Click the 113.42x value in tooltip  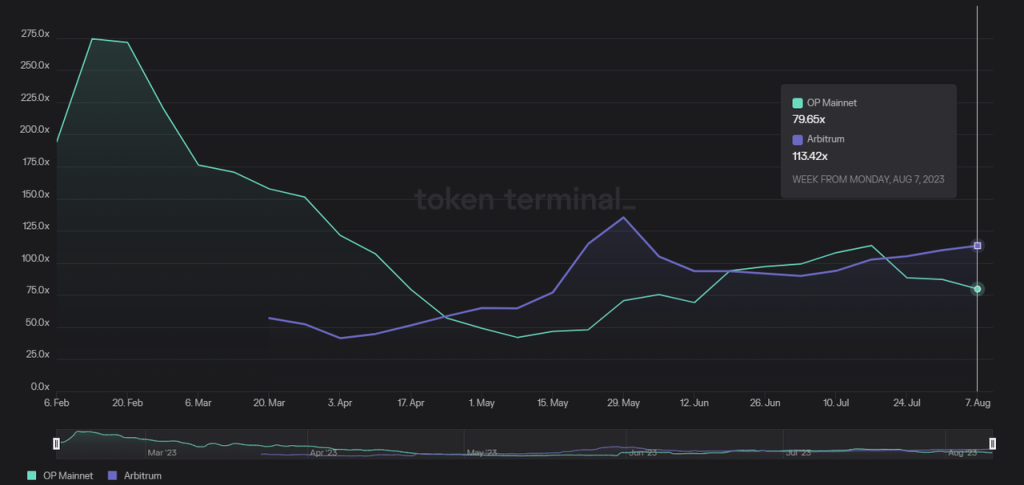(x=810, y=156)
